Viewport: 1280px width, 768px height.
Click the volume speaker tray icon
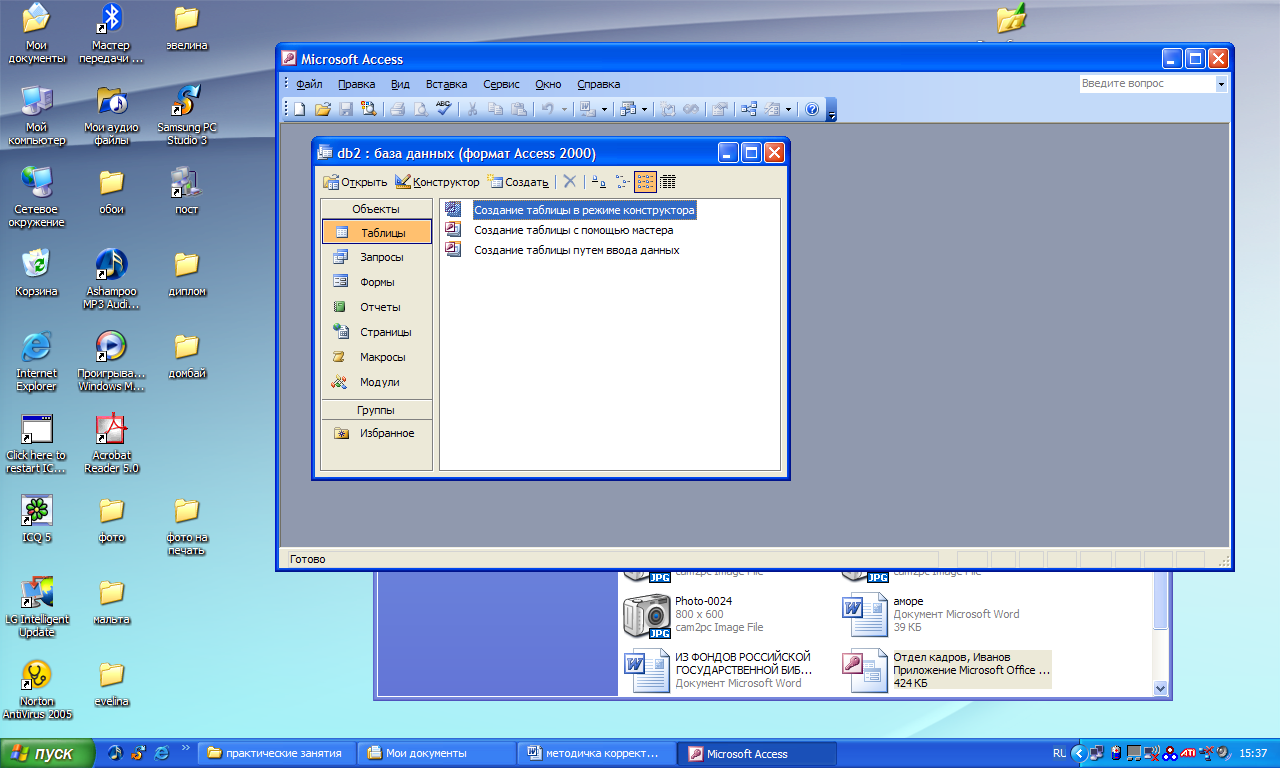[x=1223, y=753]
